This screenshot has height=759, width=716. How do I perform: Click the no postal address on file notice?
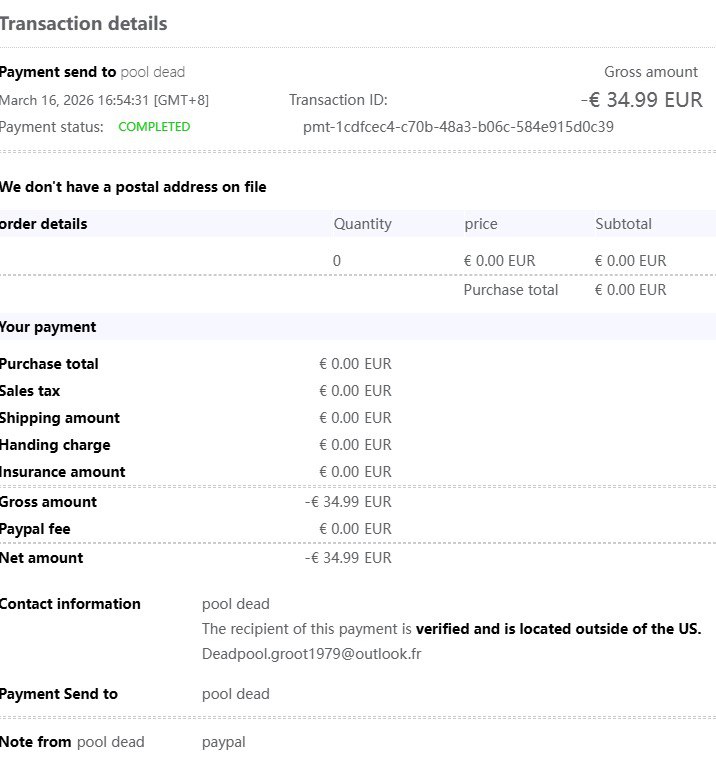pyautogui.click(x=133, y=187)
